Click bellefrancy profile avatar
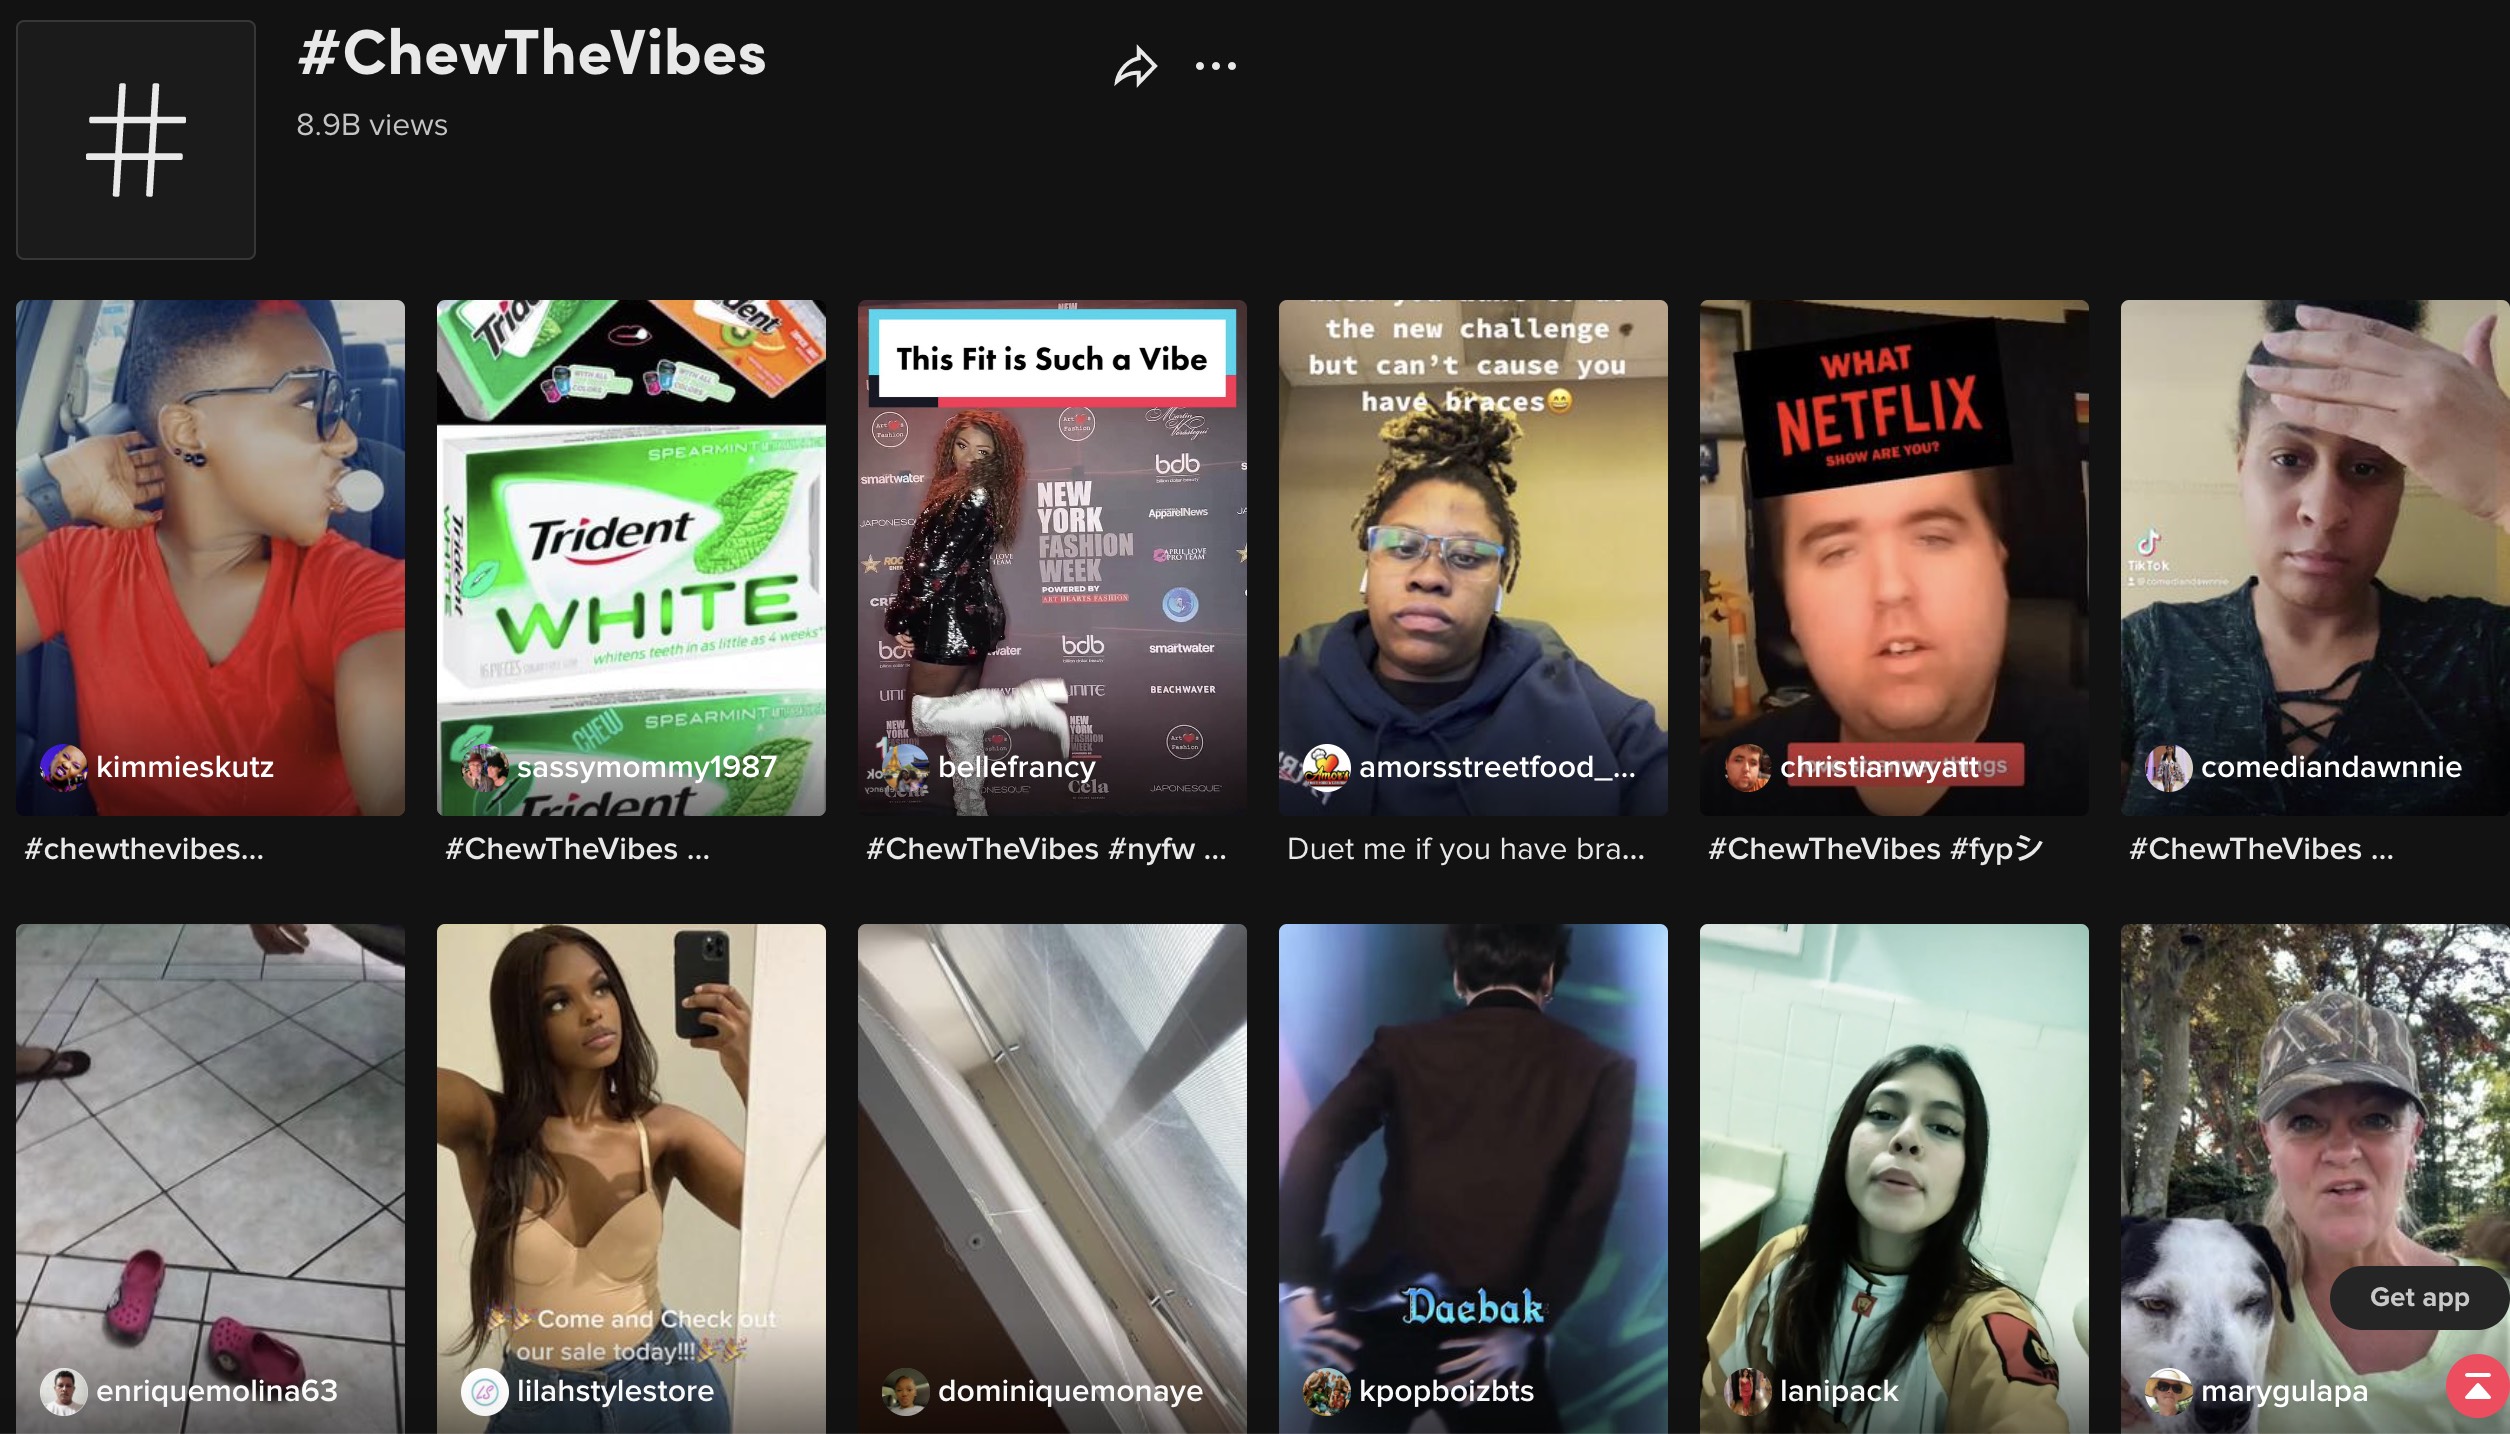The image size is (2510, 1434). 905,767
